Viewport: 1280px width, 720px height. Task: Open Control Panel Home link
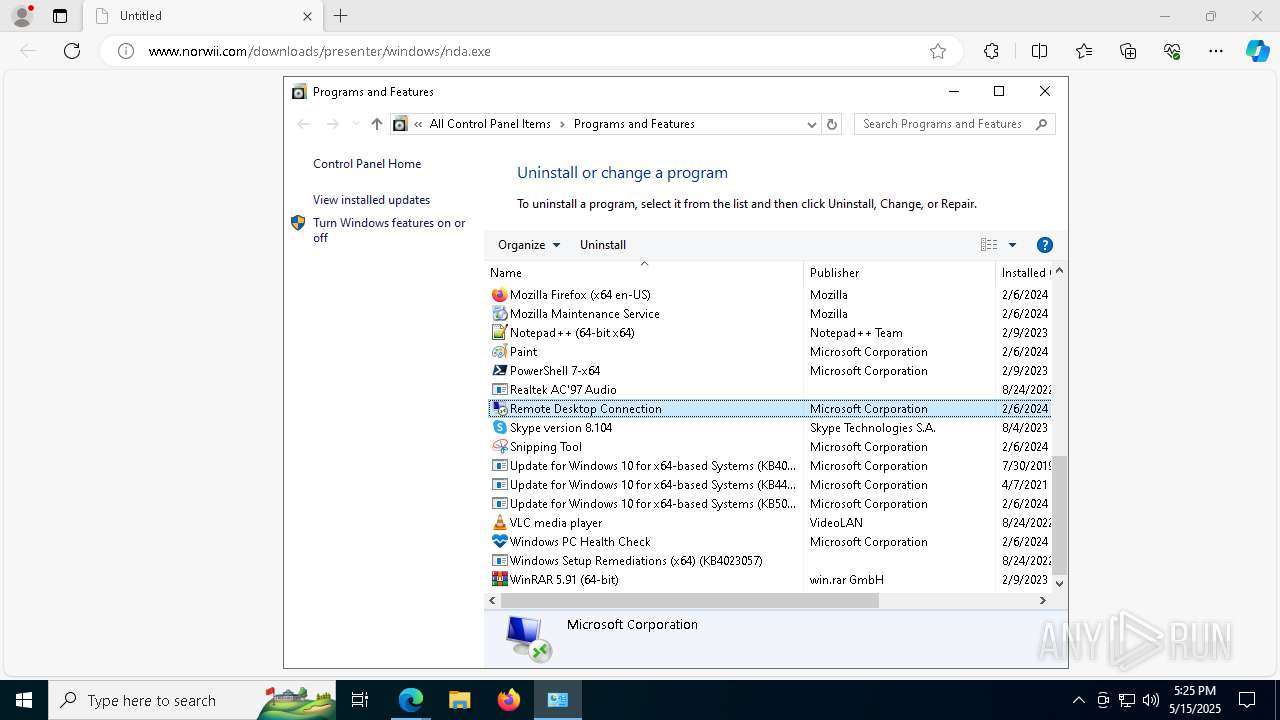tap(367, 164)
